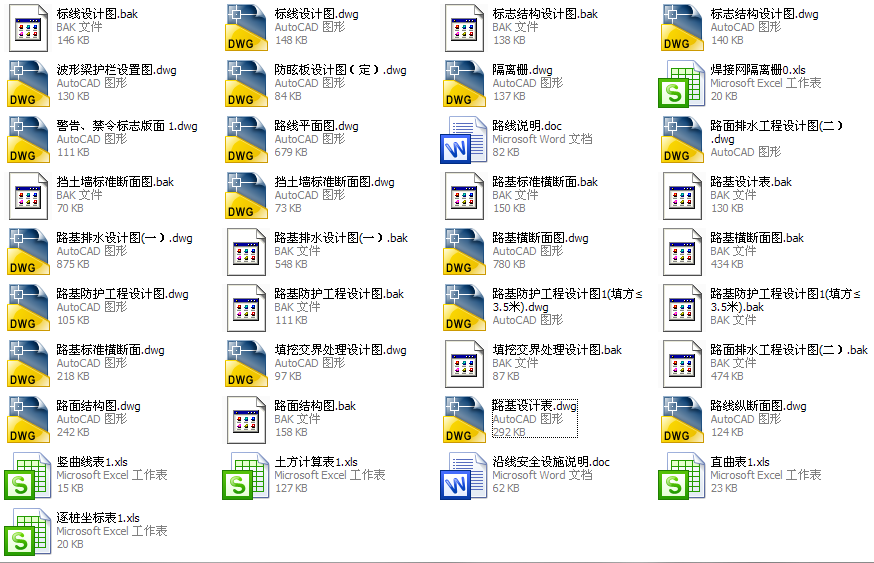Click the file name 标线设计图.dwg

point(316,14)
